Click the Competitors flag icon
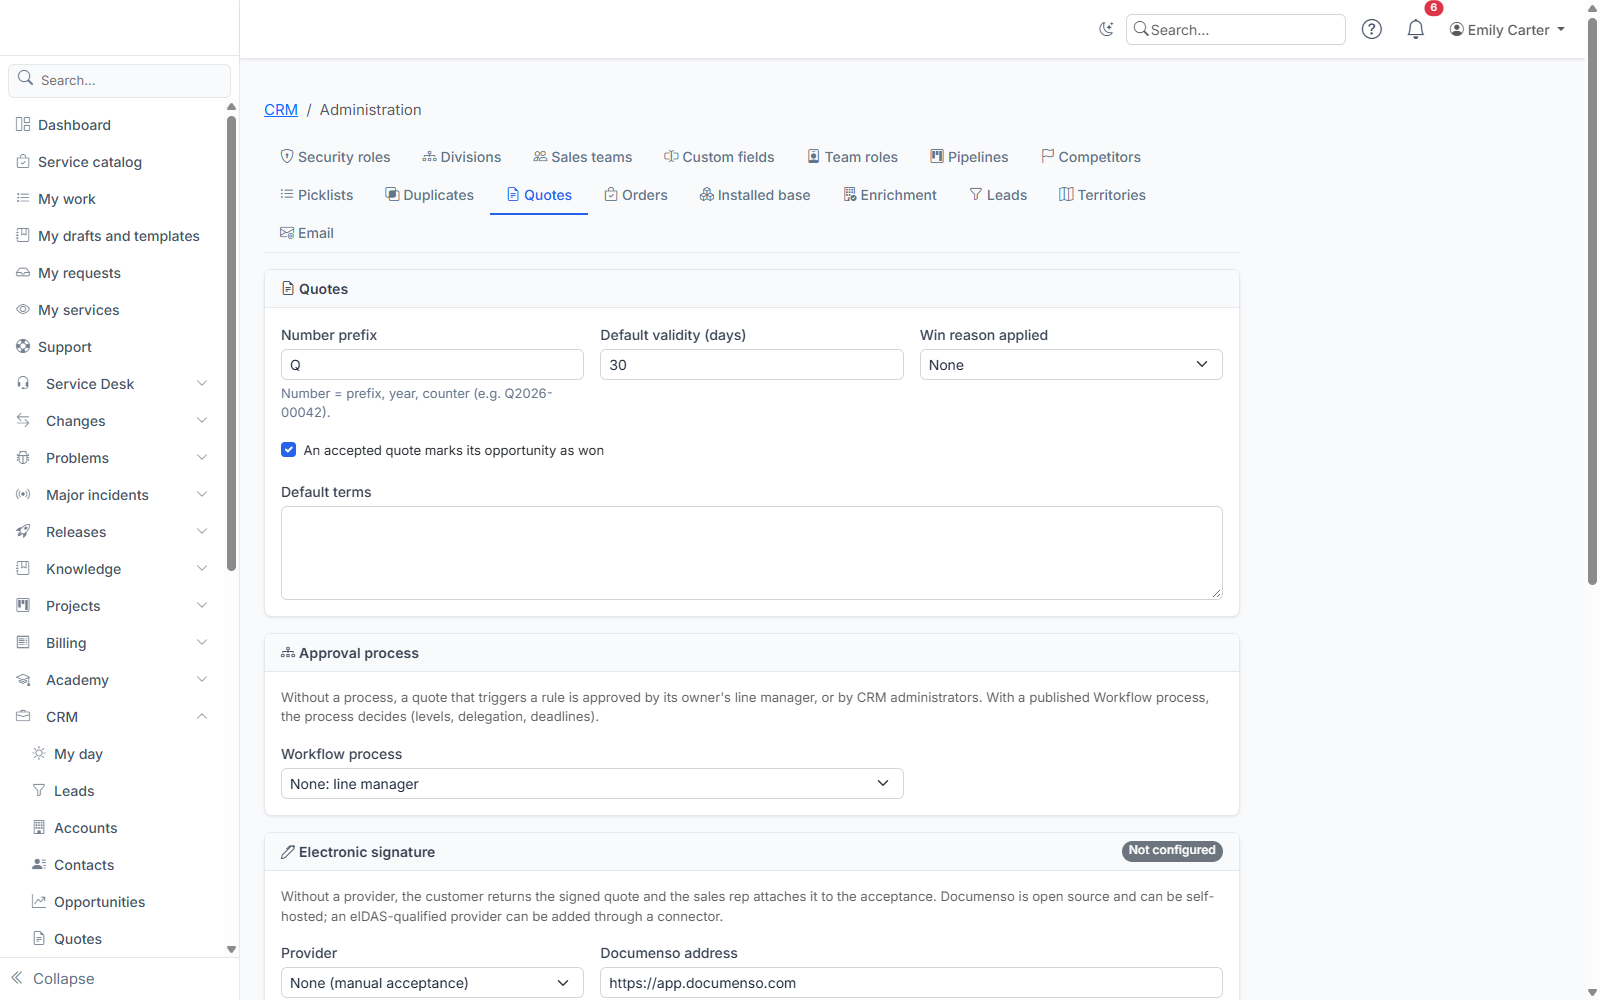The image size is (1600, 1000). 1048,156
